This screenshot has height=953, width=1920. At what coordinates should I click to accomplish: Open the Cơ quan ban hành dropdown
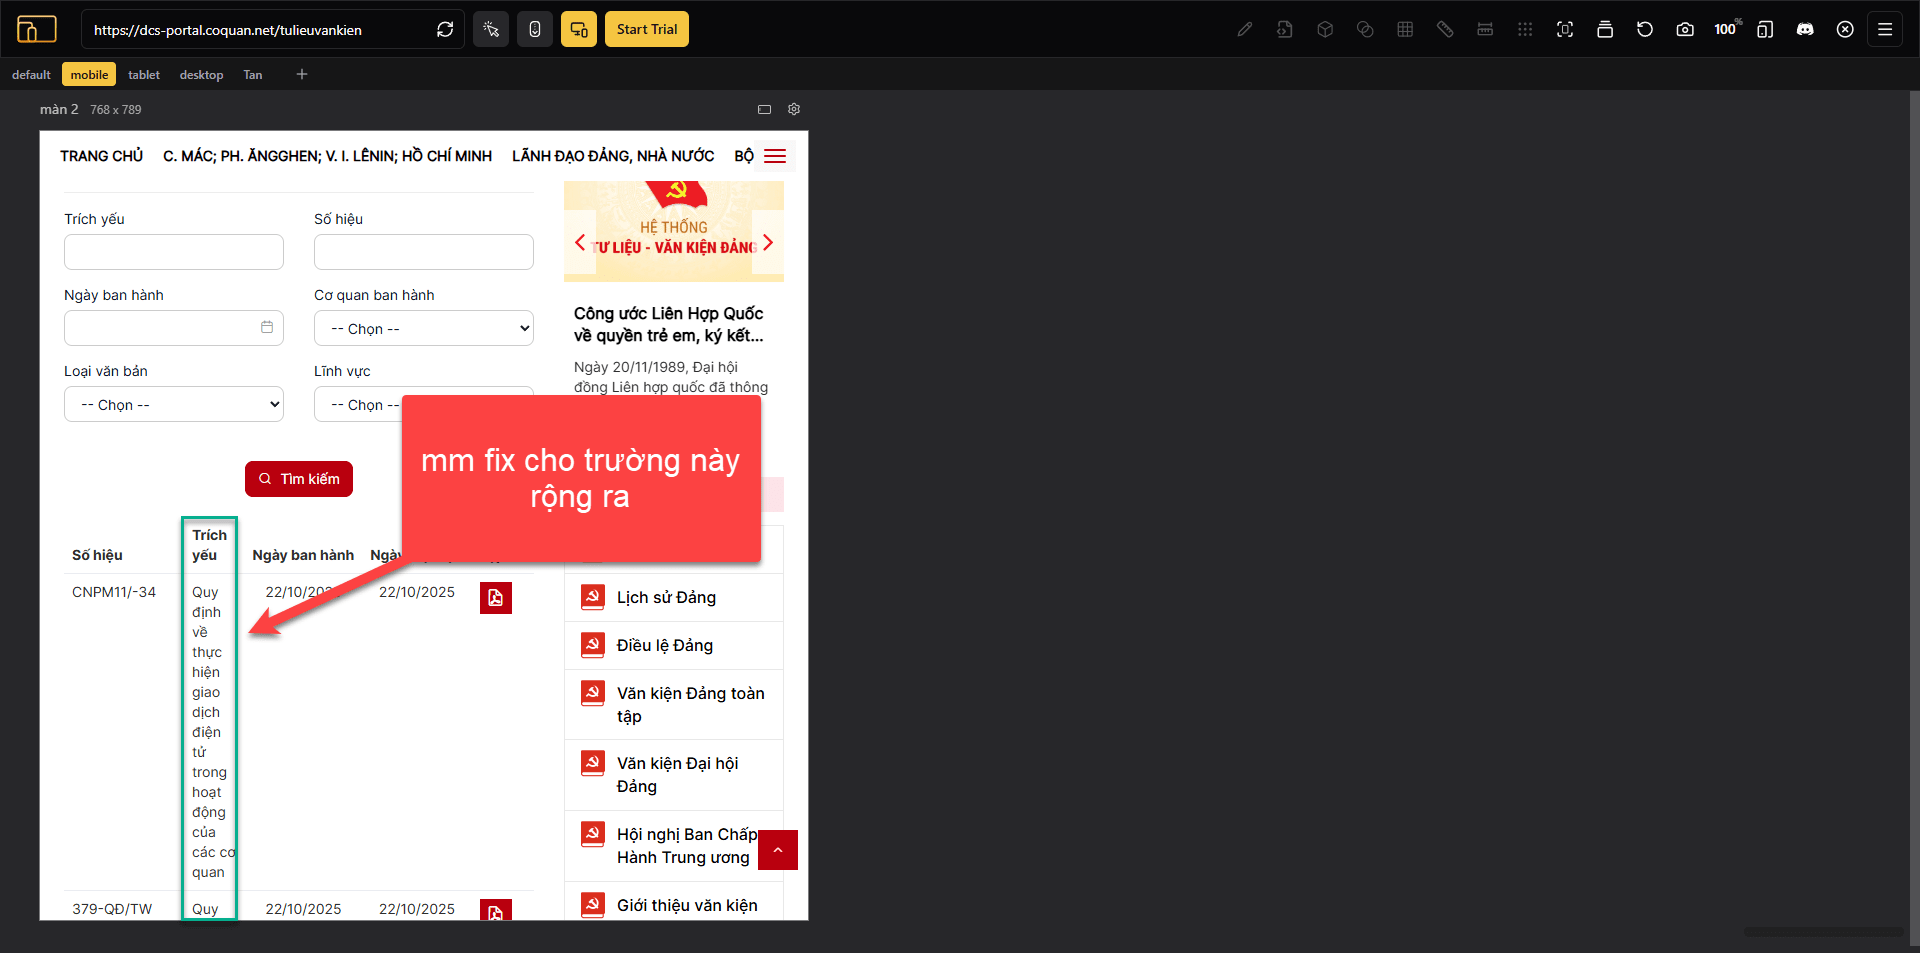[424, 328]
